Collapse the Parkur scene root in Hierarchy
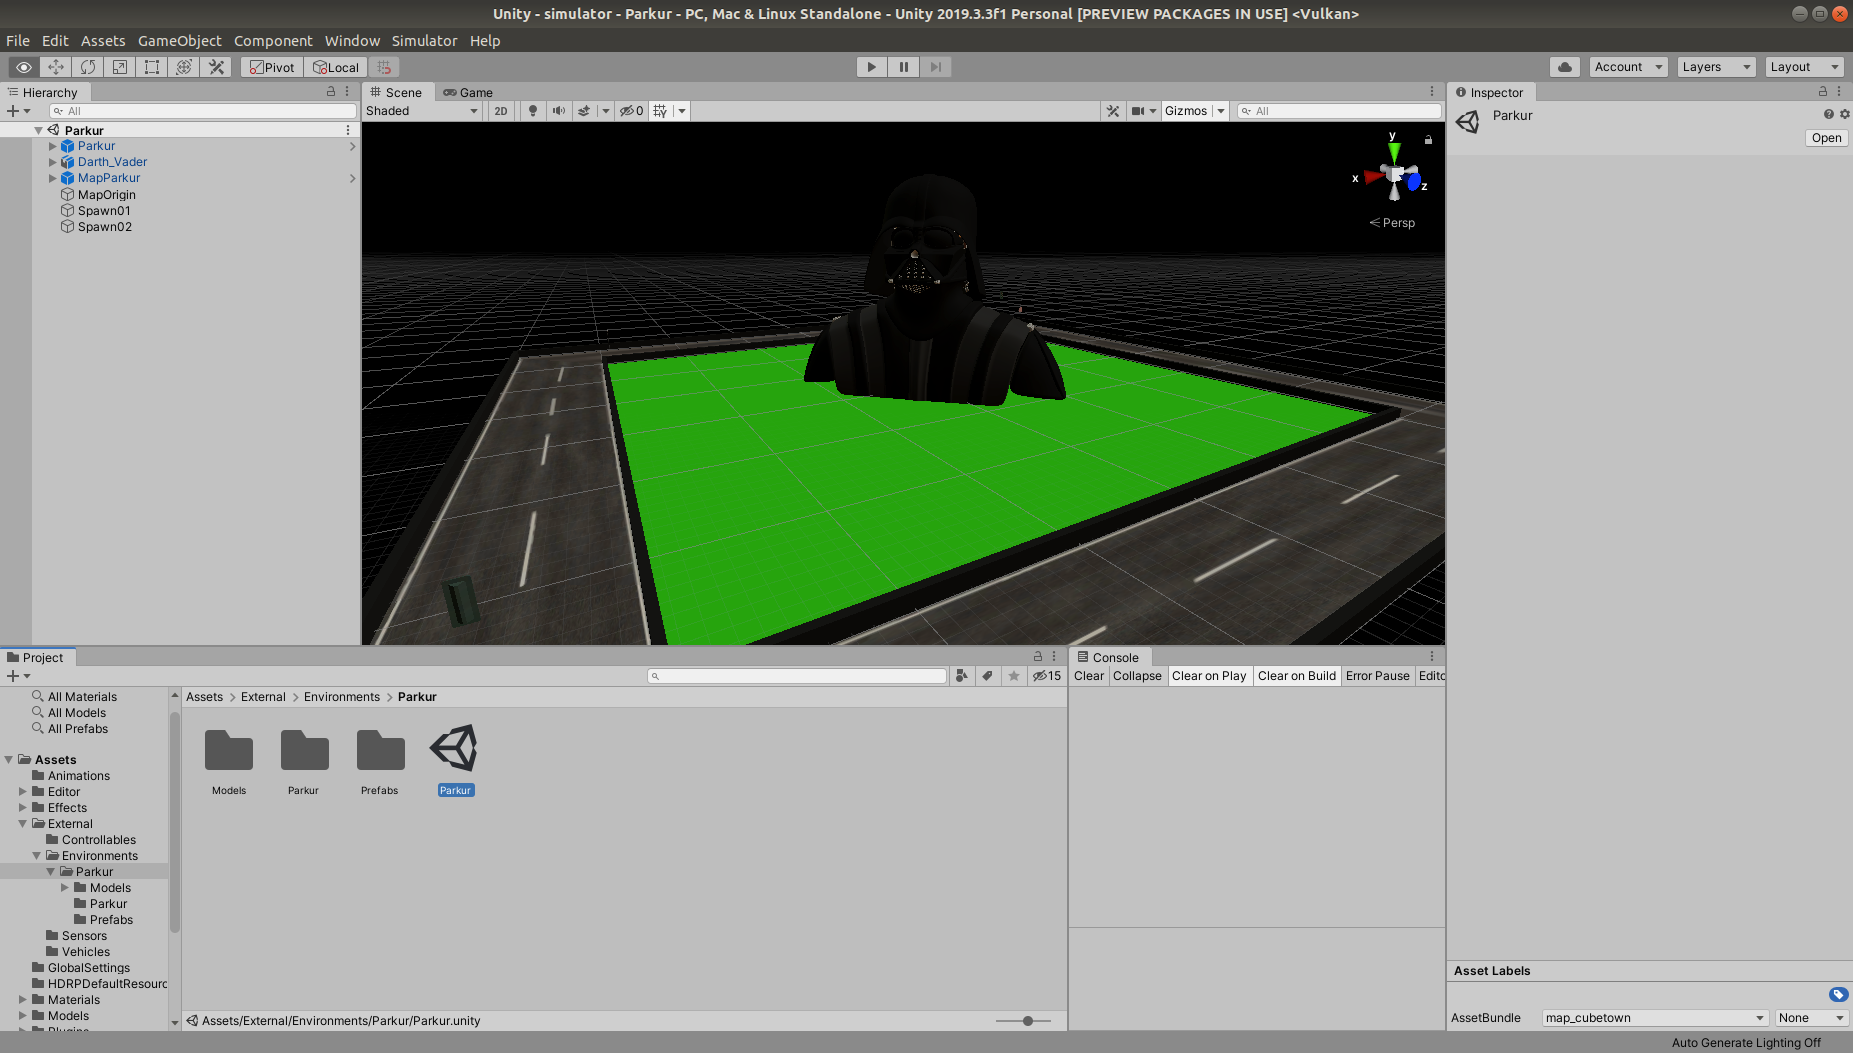The width and height of the screenshot is (1853, 1053). click(39, 130)
